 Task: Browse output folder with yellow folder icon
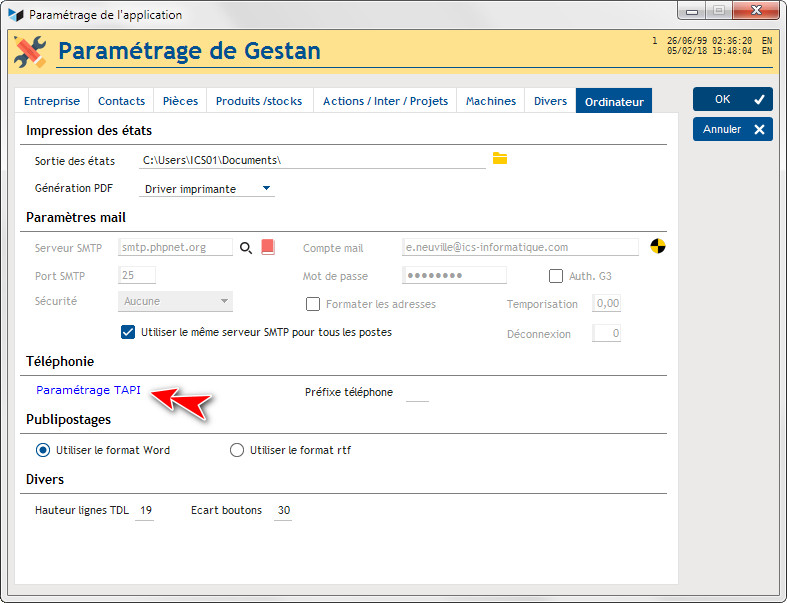pos(499,159)
